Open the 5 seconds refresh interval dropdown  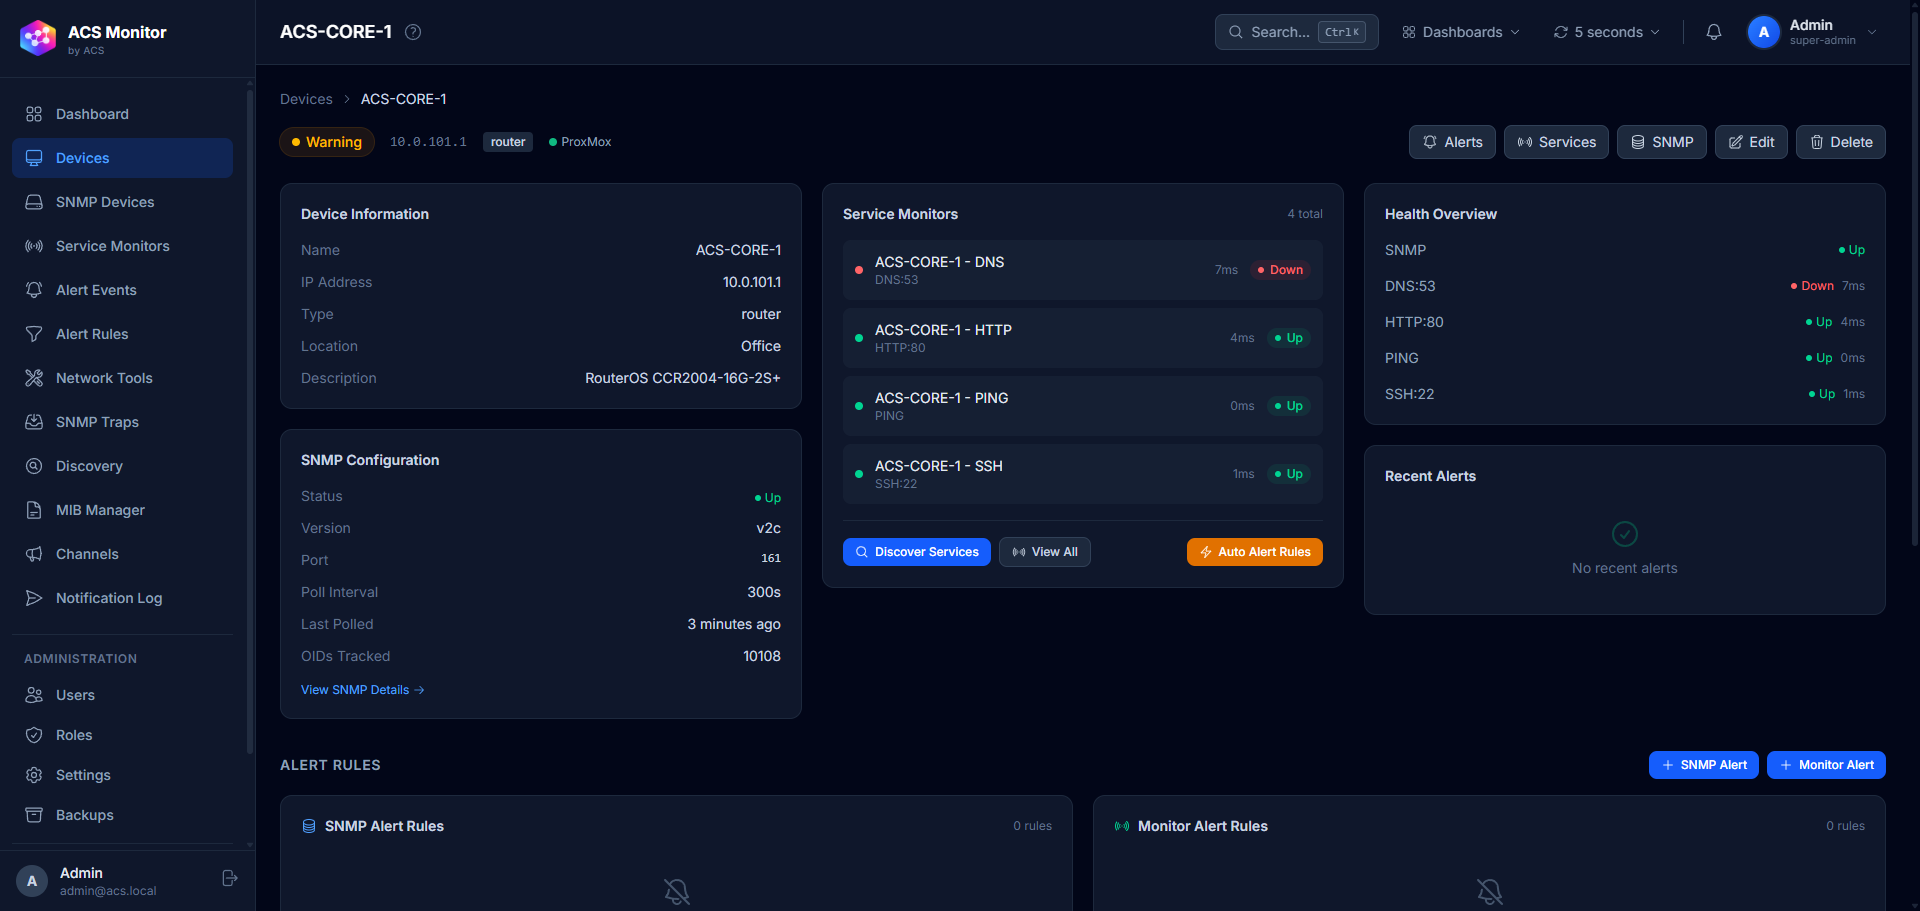(1607, 32)
